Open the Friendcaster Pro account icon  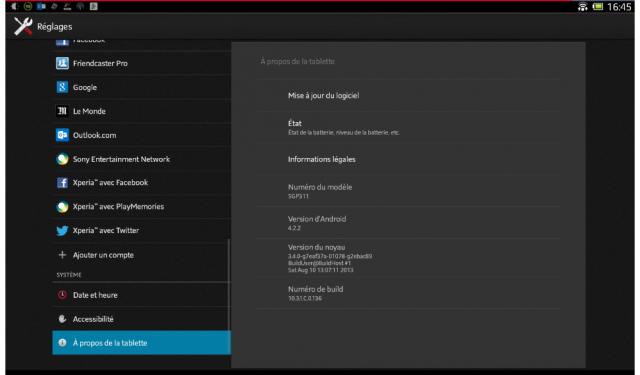[62, 63]
